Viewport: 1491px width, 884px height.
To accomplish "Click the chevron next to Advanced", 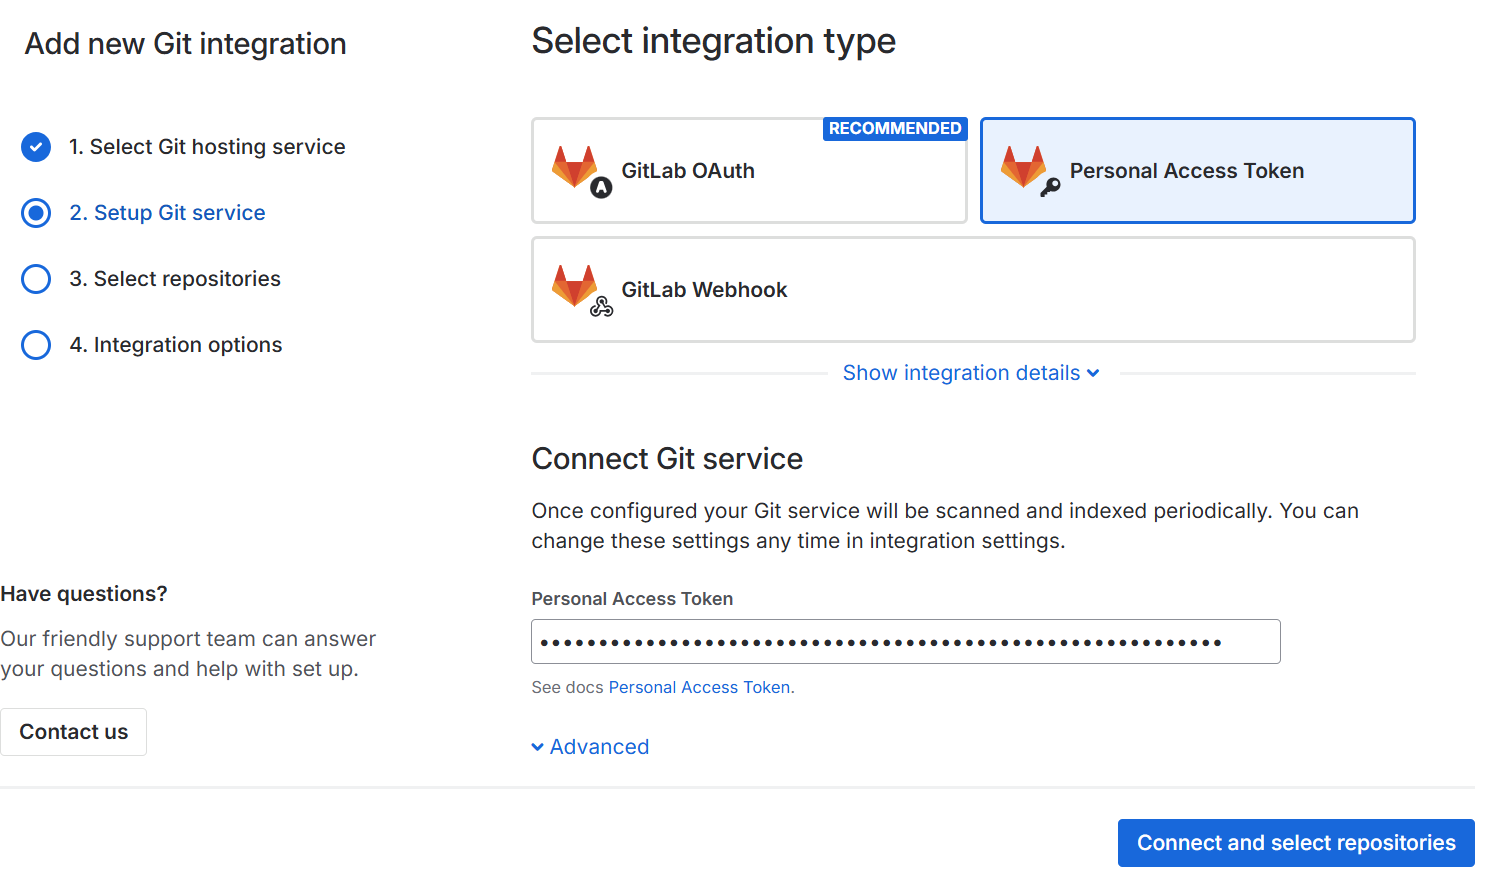I will pos(538,747).
